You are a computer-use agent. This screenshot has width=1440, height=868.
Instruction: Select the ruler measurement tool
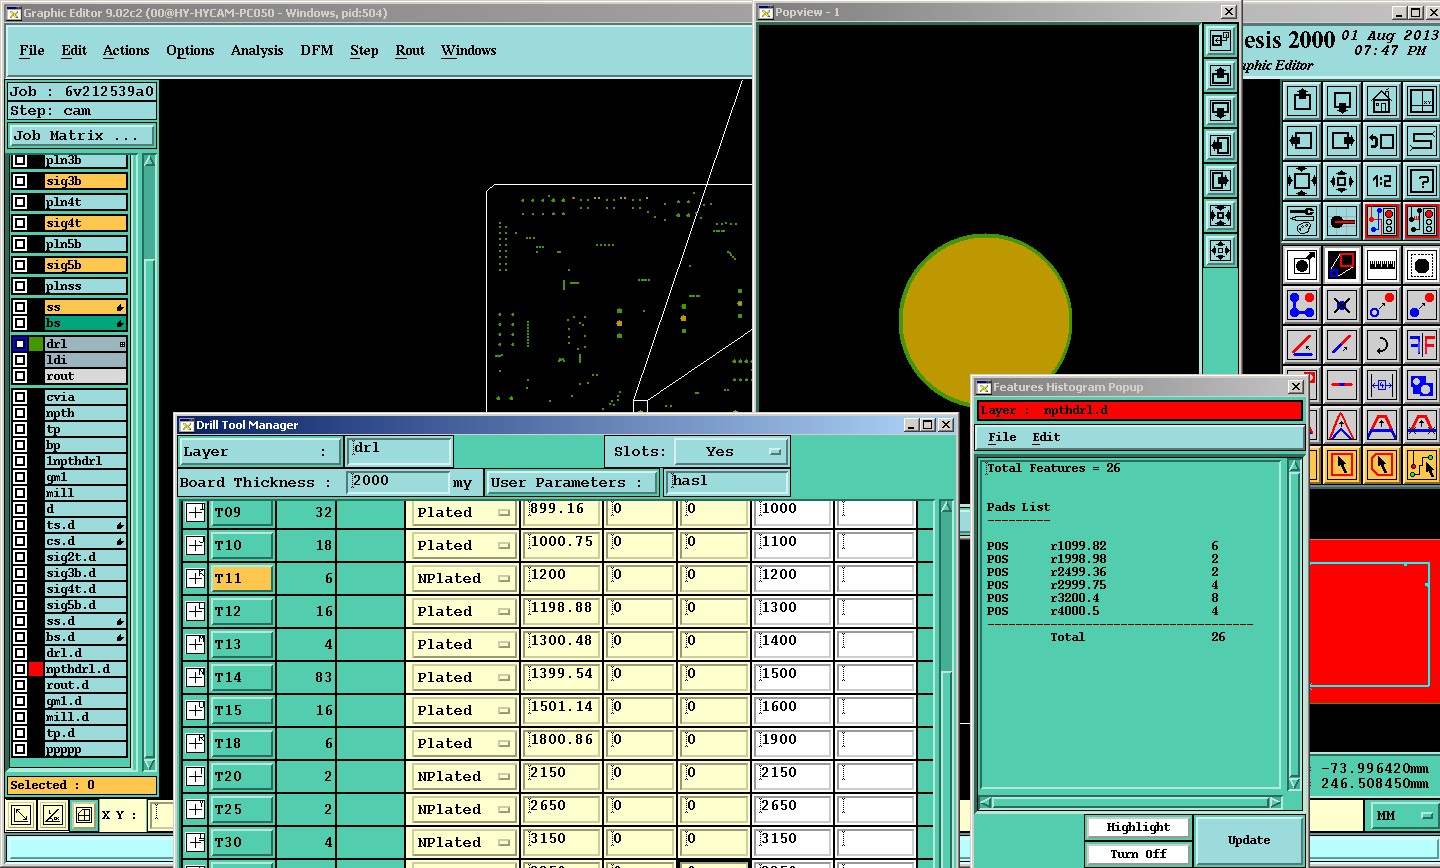[x=1381, y=265]
